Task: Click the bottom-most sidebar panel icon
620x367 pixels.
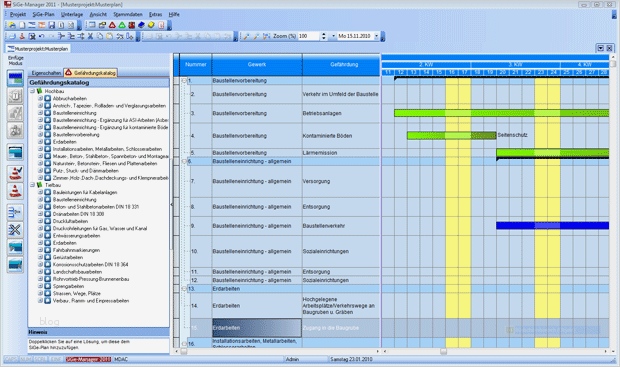Action: (x=15, y=265)
